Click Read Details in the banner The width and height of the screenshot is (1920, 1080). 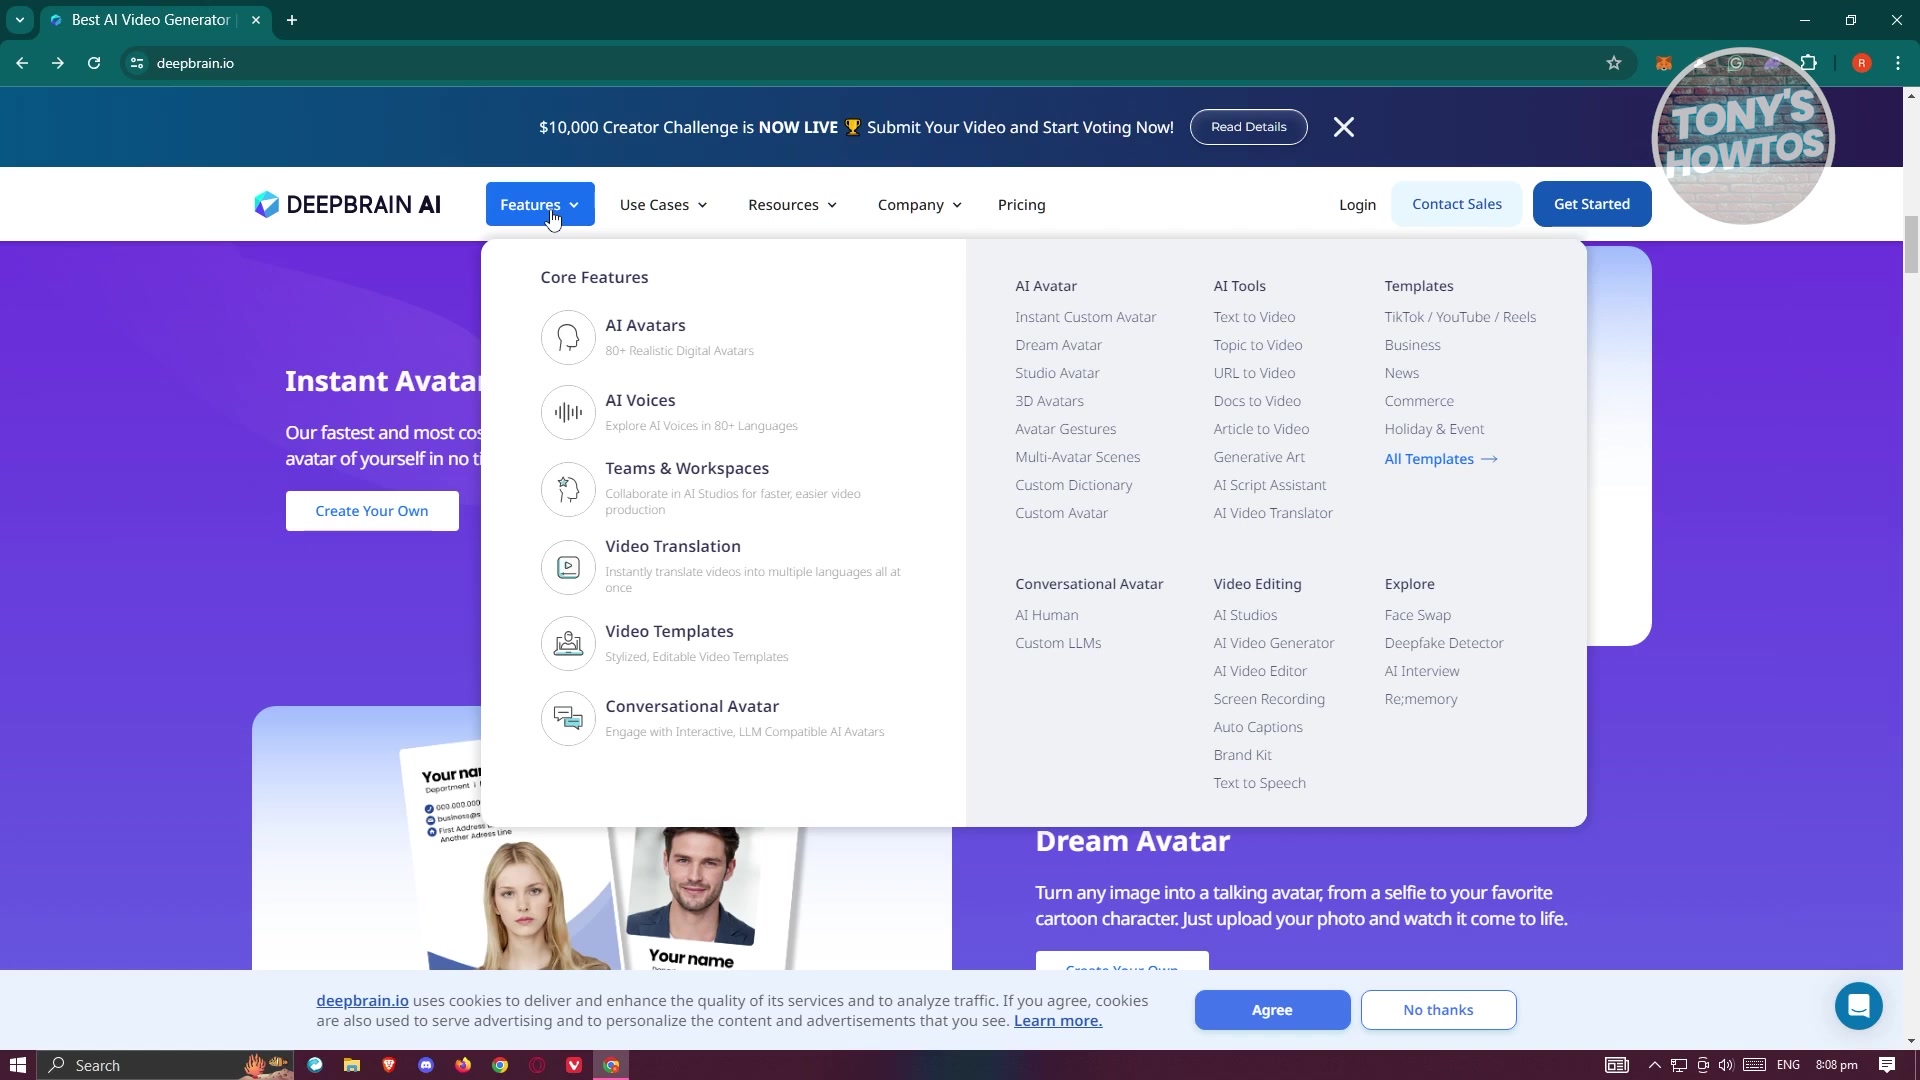pos(1248,127)
